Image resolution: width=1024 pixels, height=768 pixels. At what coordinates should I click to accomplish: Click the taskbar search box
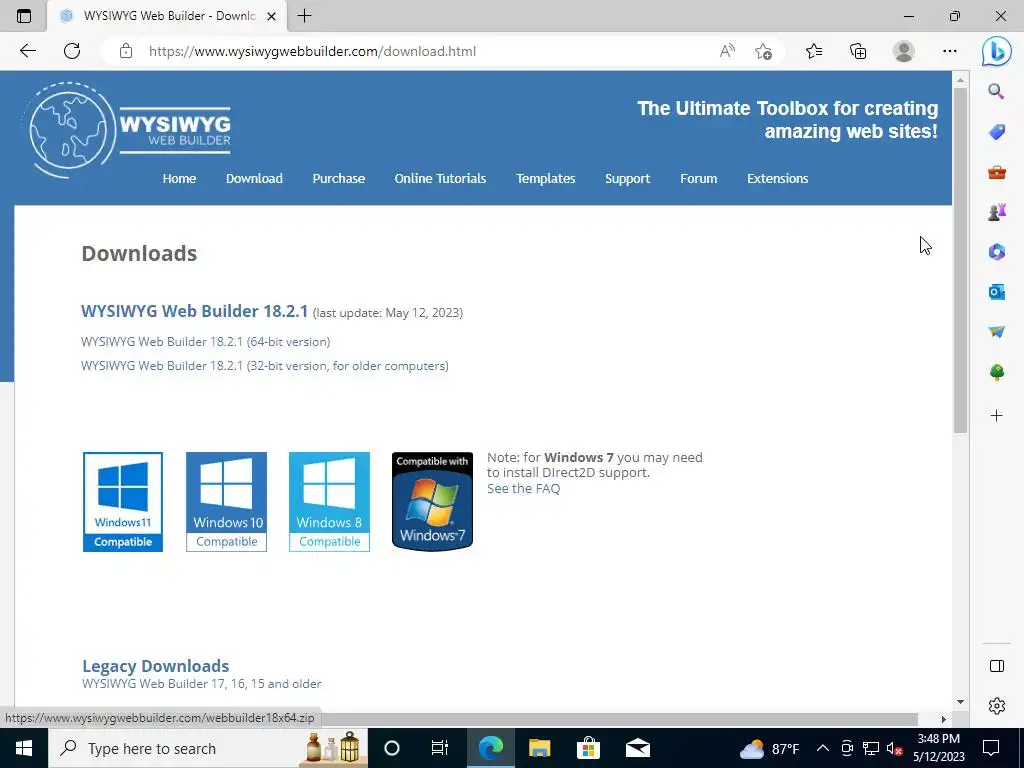[208, 748]
